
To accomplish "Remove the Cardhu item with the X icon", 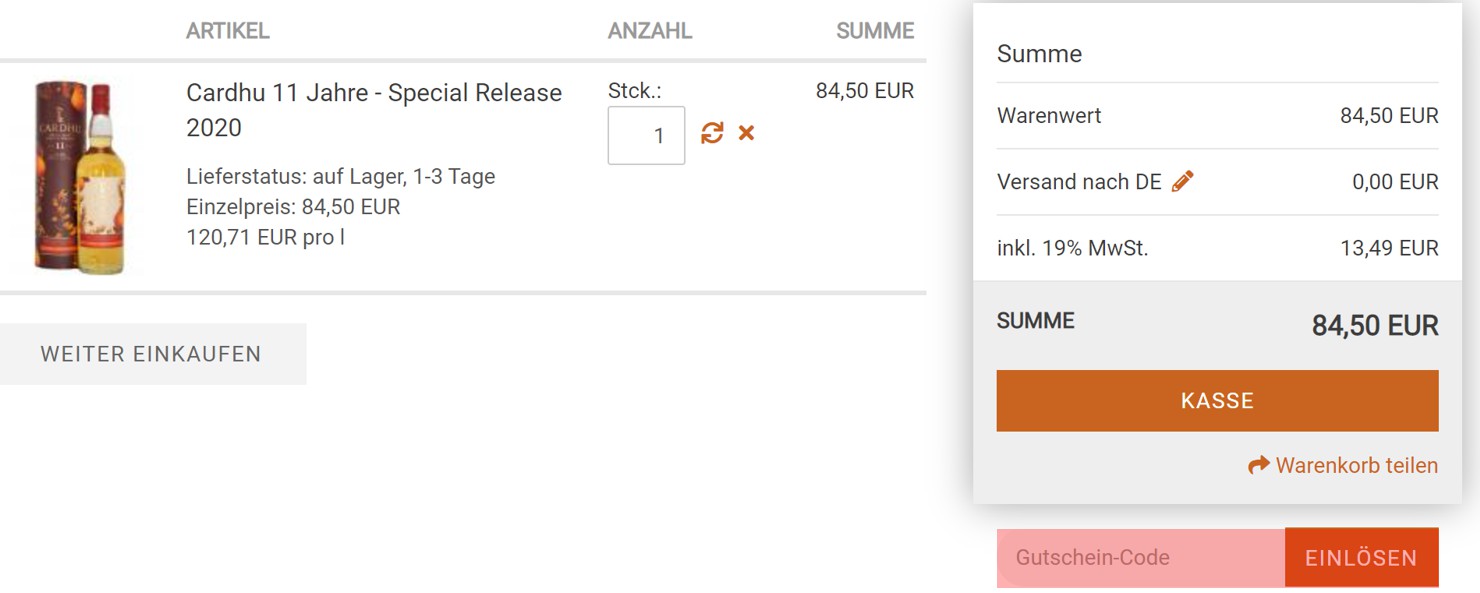I will 746,133.
